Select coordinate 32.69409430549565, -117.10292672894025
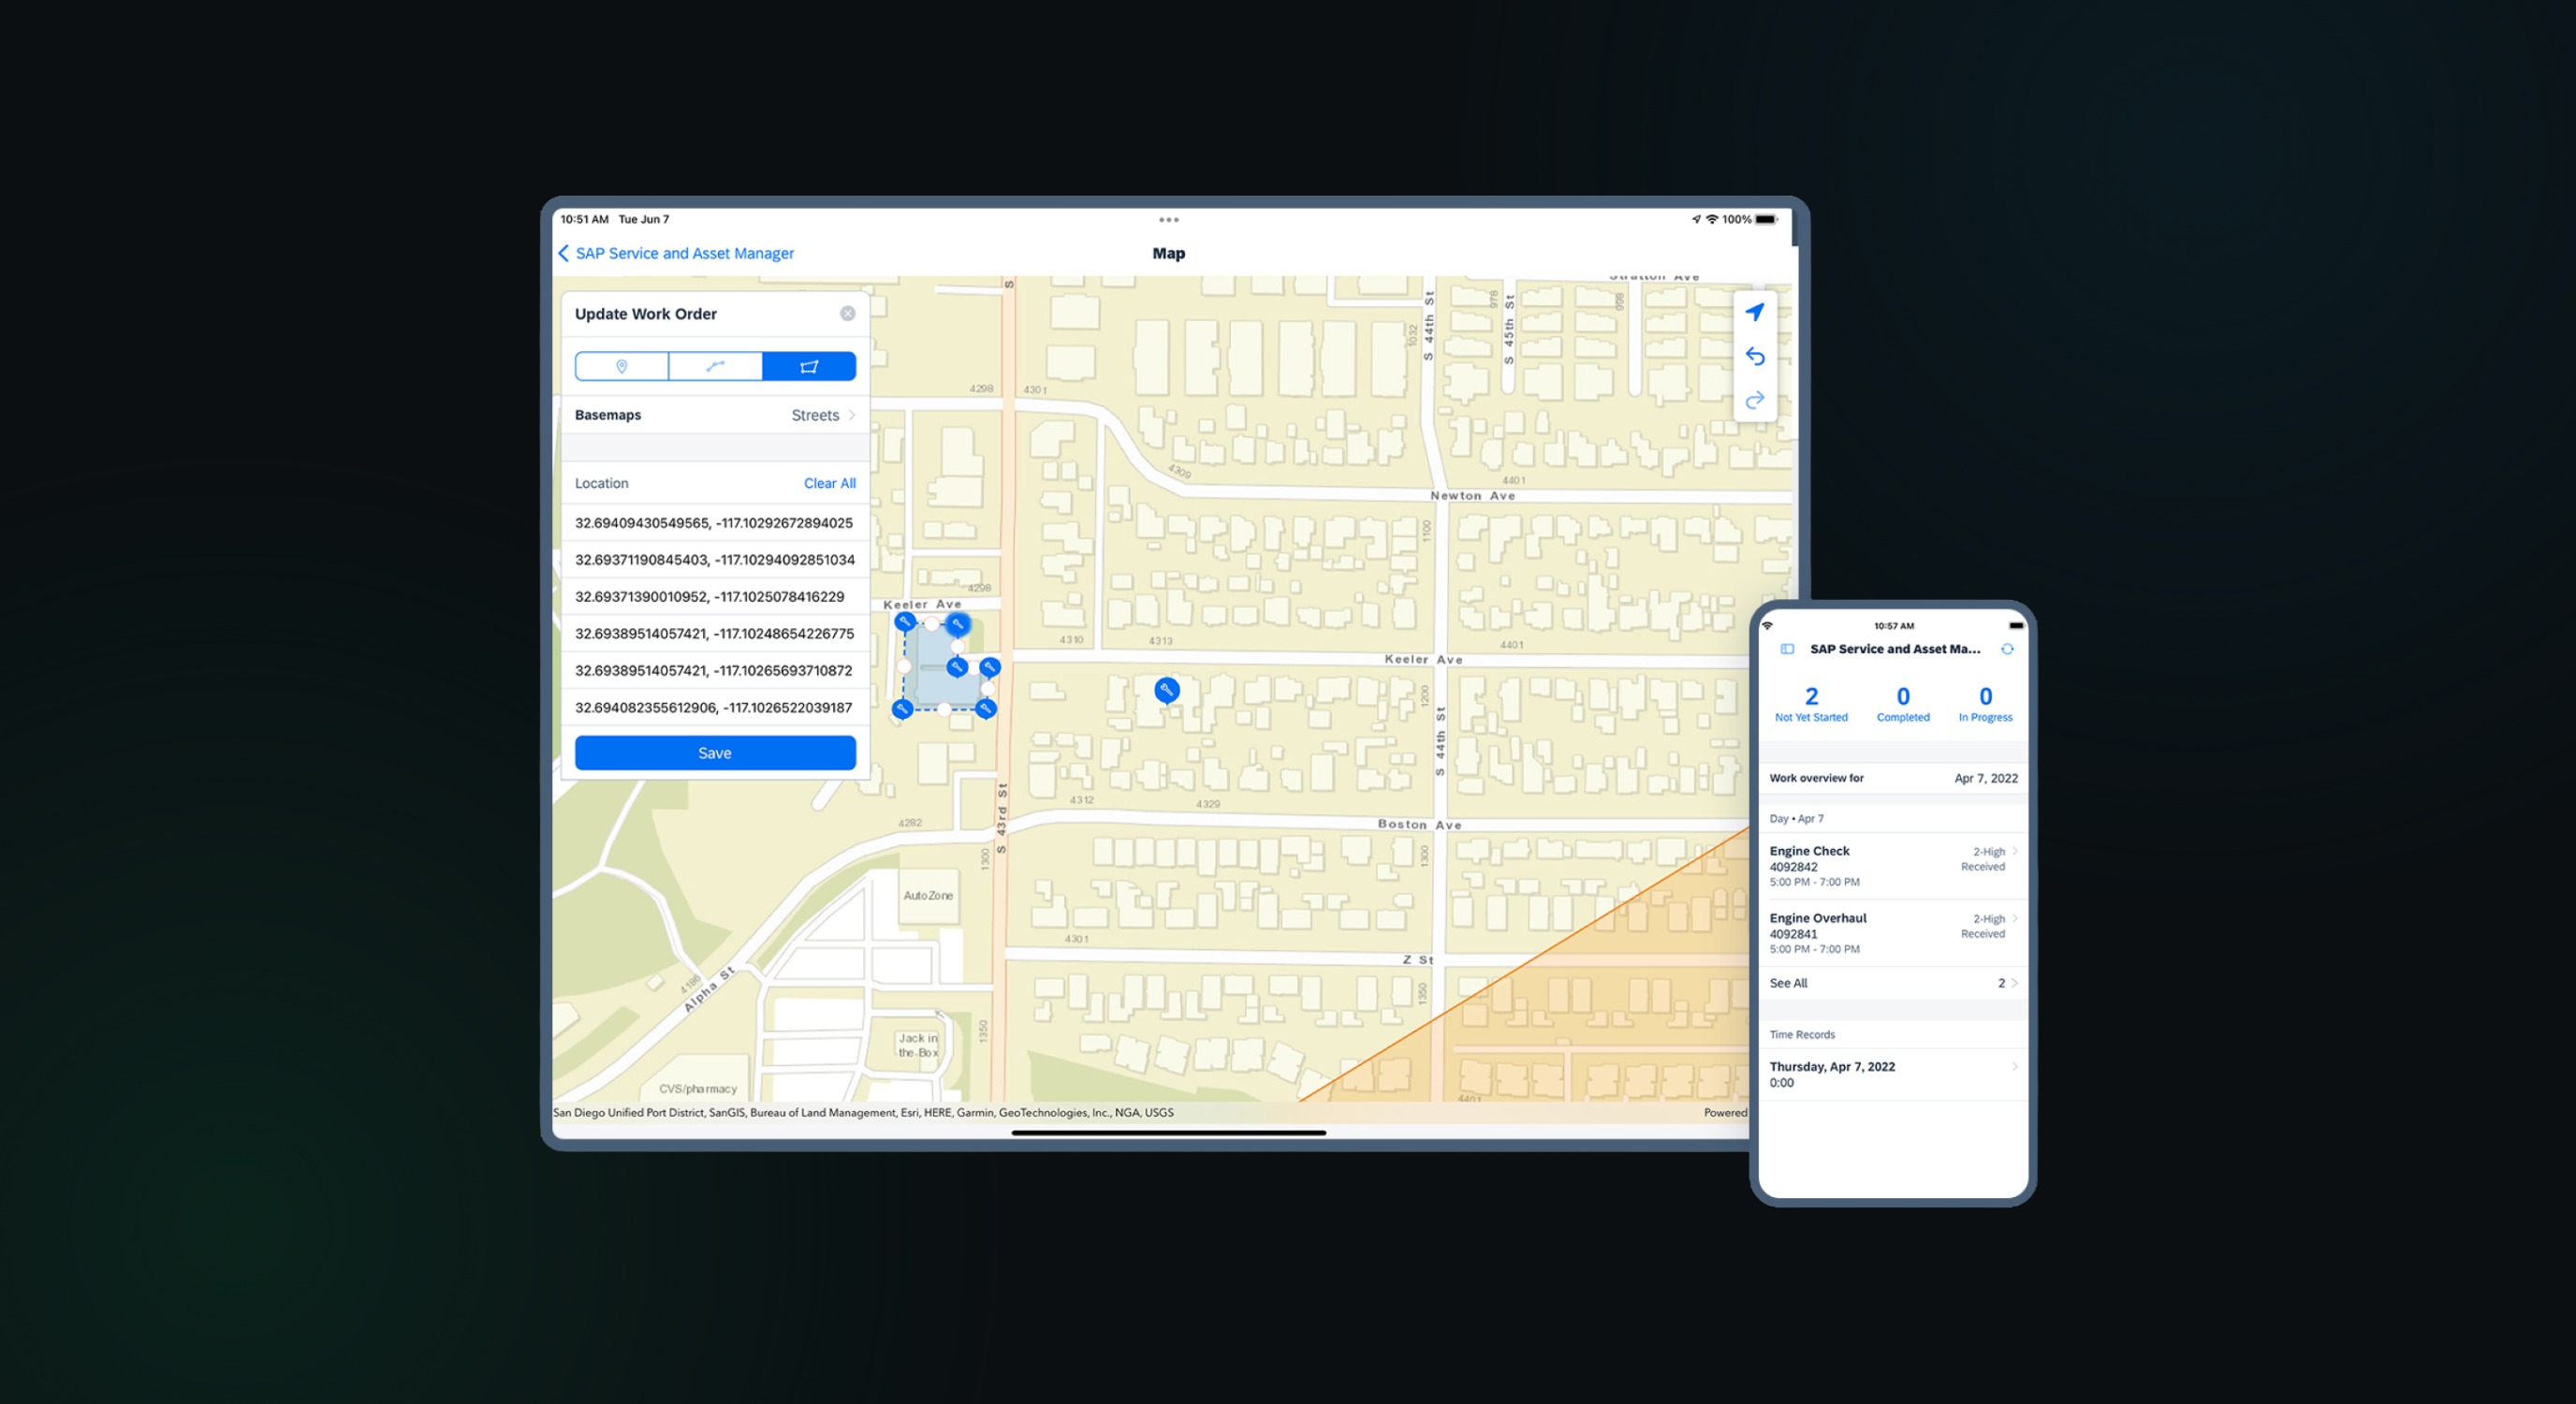The width and height of the screenshot is (2576, 1404). point(715,523)
